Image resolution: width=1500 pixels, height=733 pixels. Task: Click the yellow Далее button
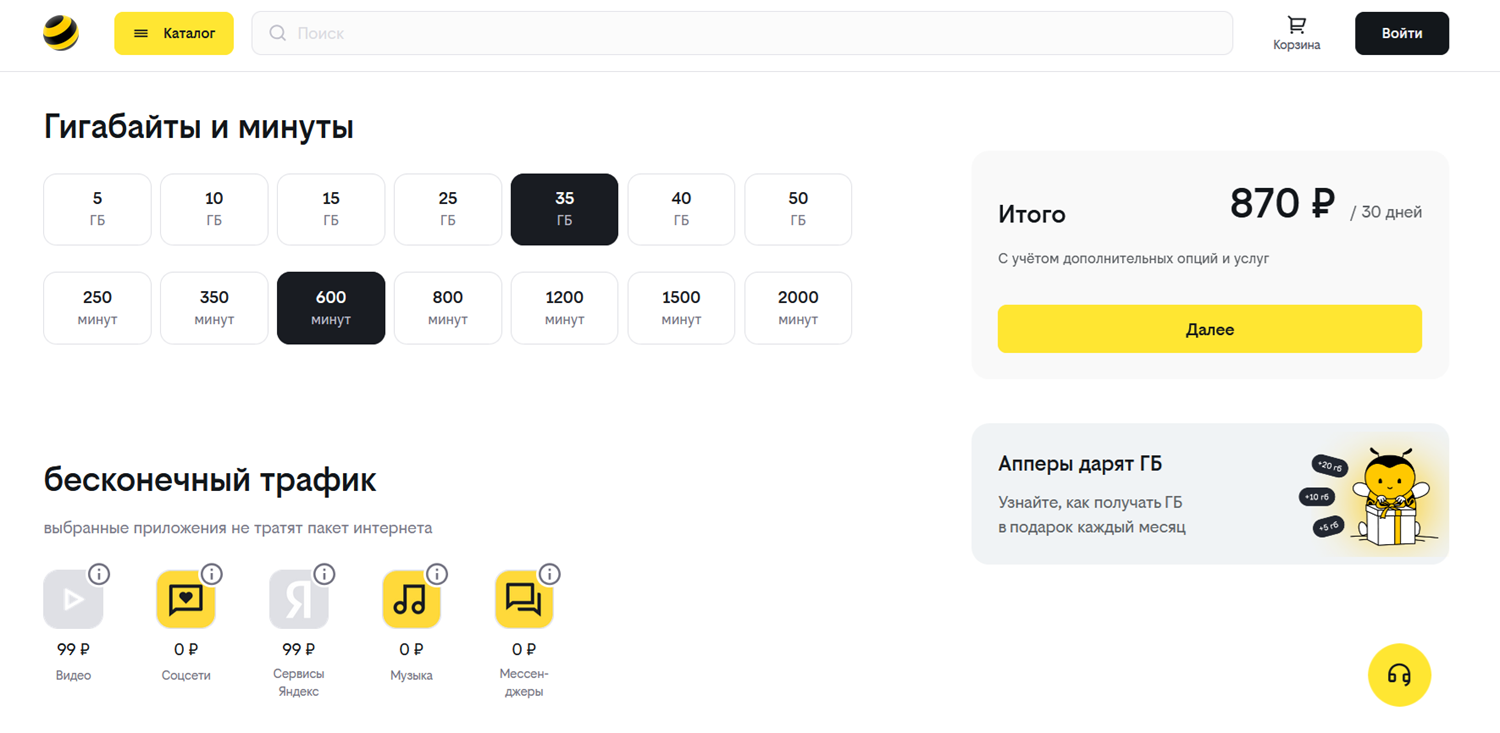pos(1209,329)
